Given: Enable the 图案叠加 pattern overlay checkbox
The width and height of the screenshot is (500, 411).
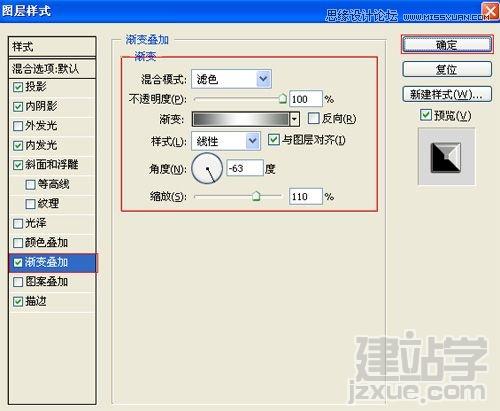Looking at the screenshot, I should (18, 282).
